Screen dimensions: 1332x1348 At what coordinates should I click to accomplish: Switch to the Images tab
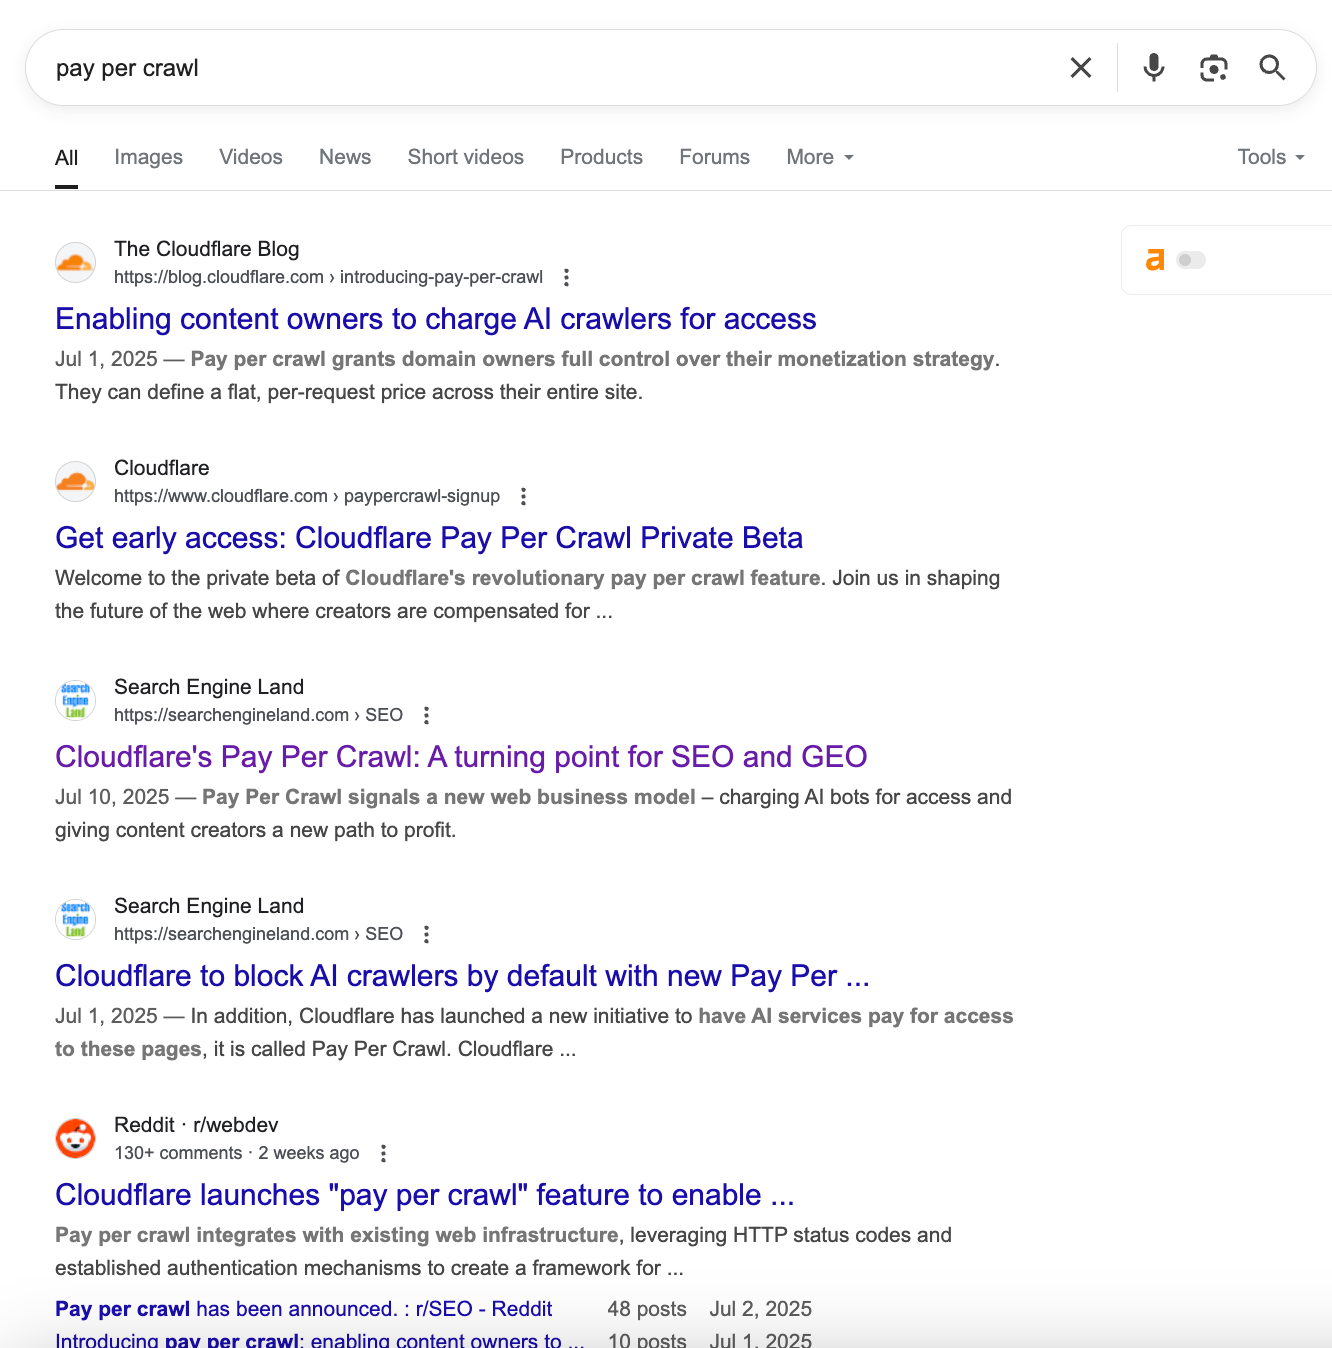[x=148, y=157]
